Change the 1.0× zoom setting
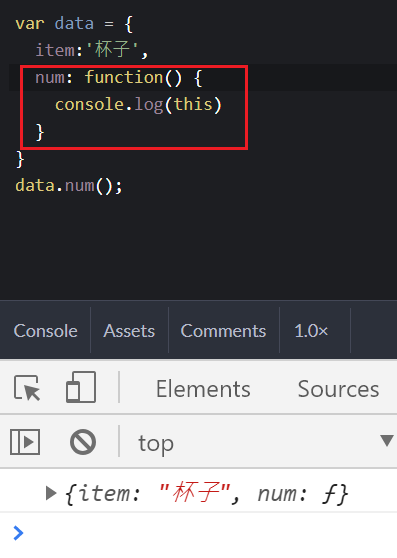The image size is (397, 558). point(311,331)
